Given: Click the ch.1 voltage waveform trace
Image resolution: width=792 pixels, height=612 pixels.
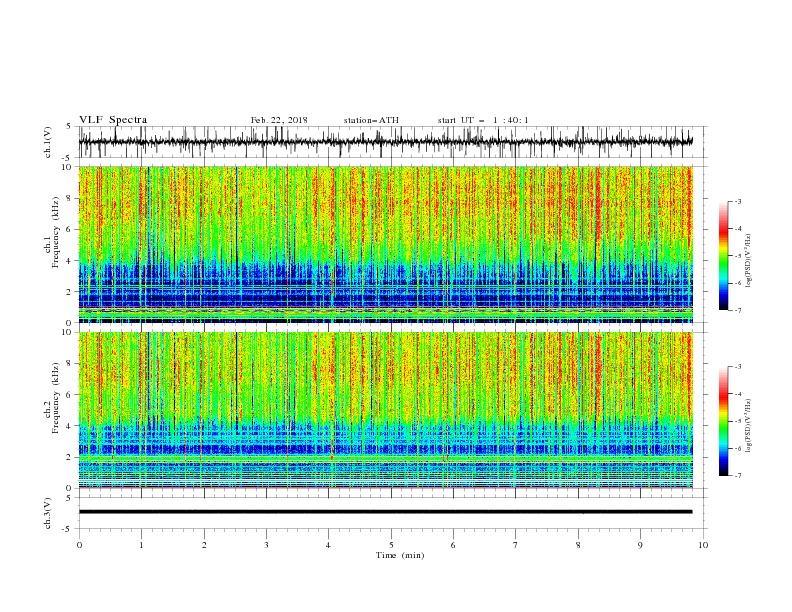Looking at the screenshot, I should (385, 141).
